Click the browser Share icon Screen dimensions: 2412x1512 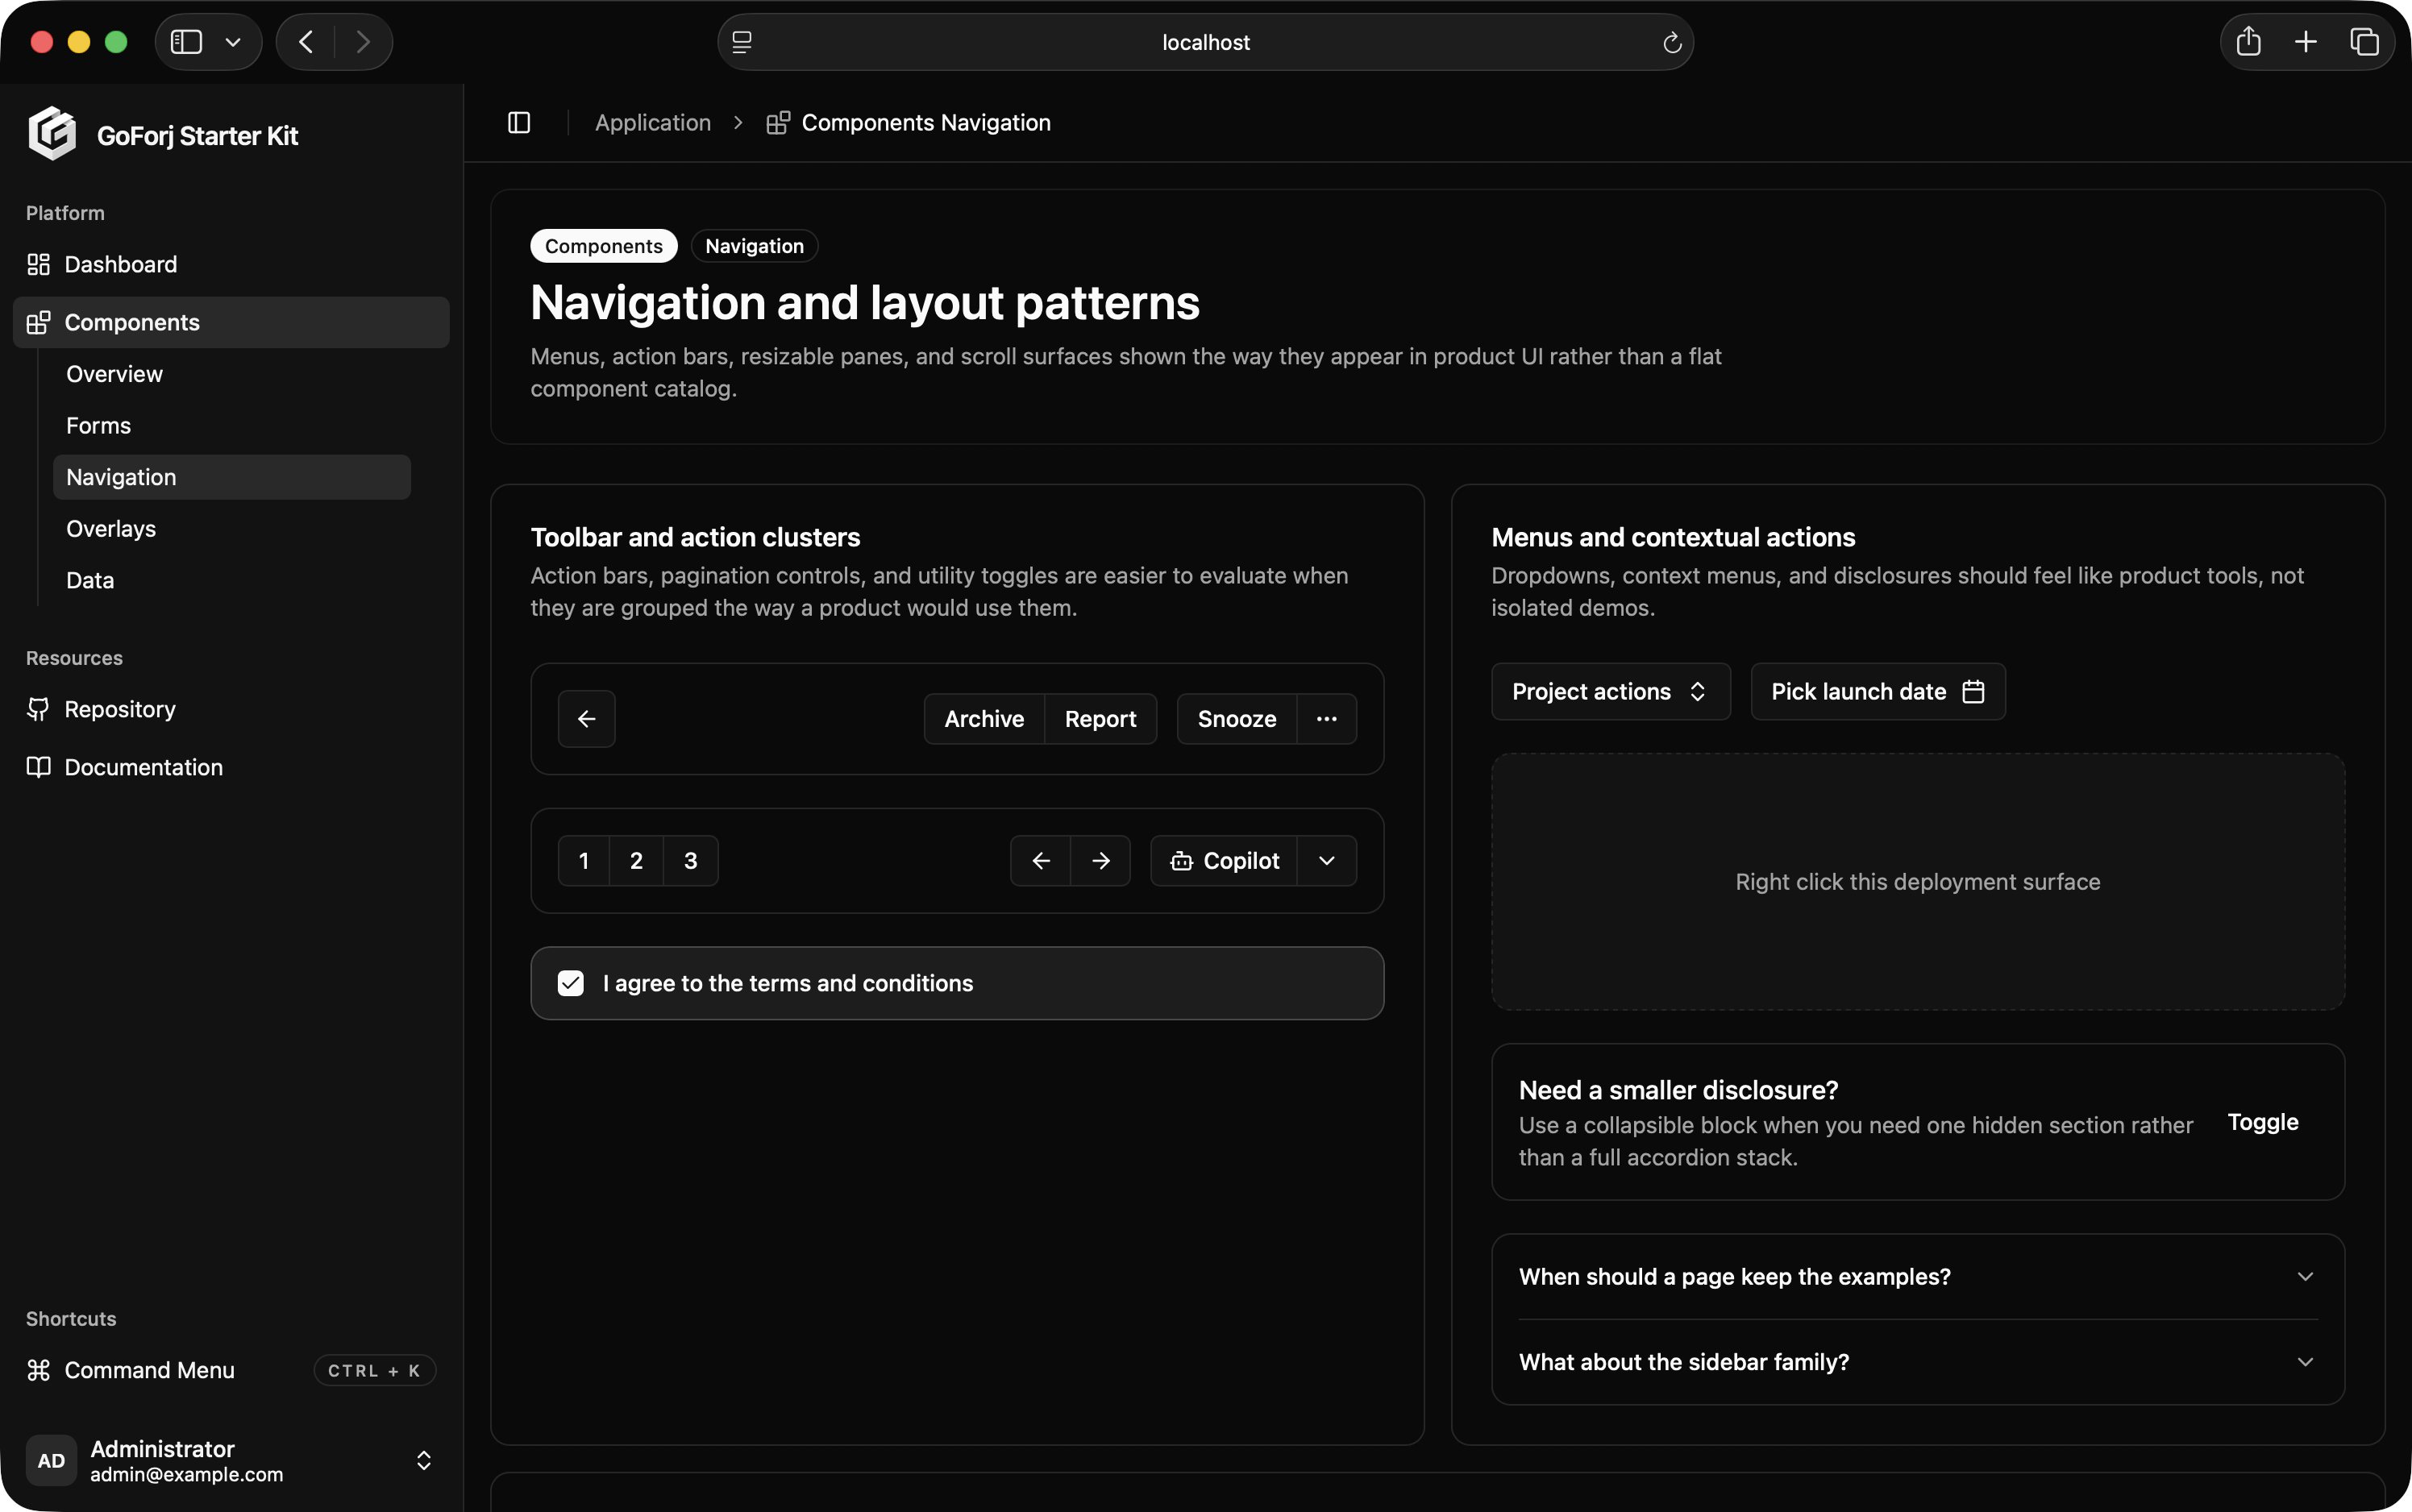2249,42
